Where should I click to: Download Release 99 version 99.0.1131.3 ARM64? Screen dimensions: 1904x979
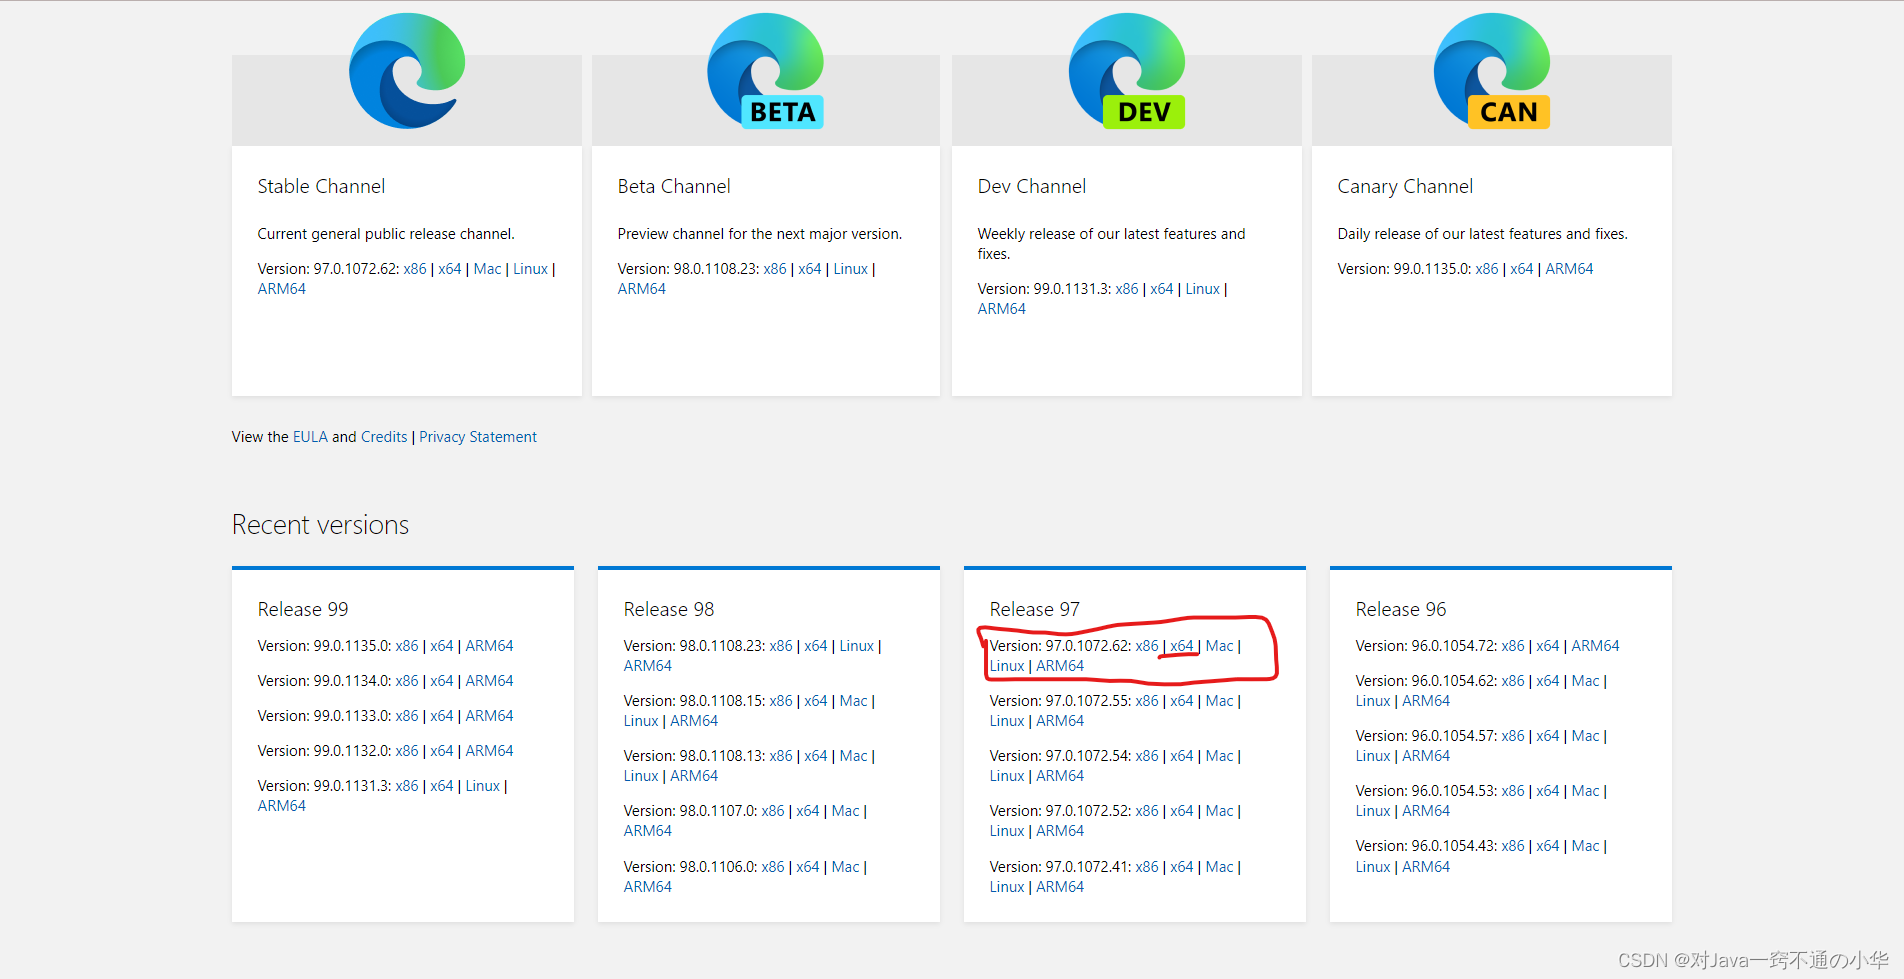(x=282, y=806)
